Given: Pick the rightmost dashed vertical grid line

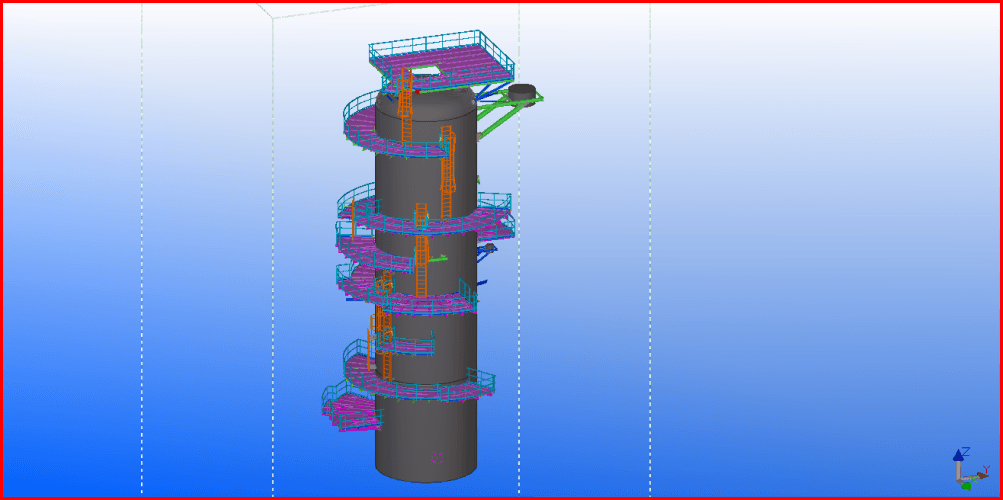Looking at the screenshot, I should click(x=650, y=250).
